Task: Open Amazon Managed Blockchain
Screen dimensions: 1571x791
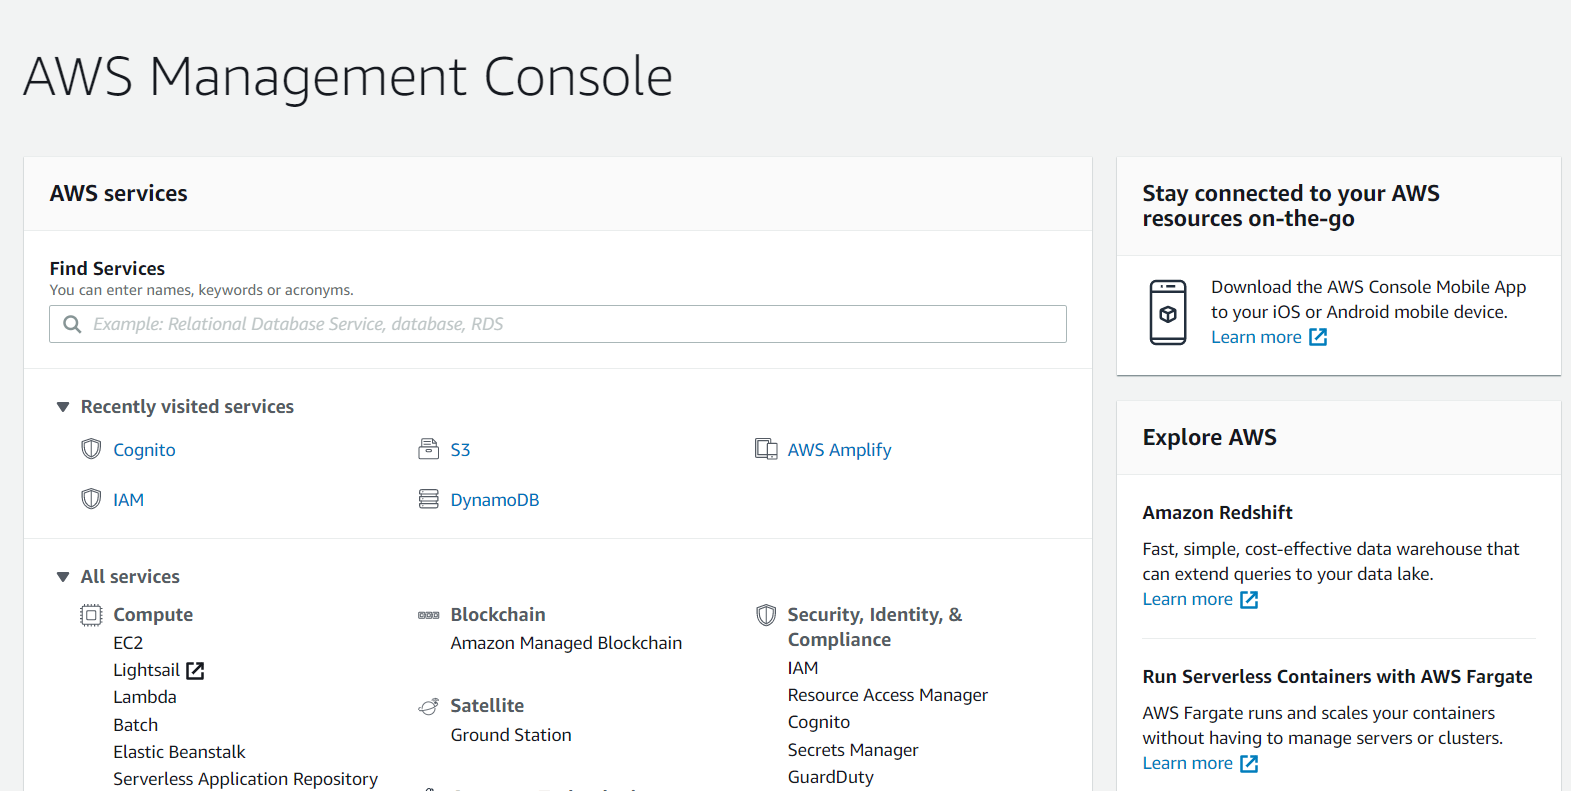Action: point(566,643)
